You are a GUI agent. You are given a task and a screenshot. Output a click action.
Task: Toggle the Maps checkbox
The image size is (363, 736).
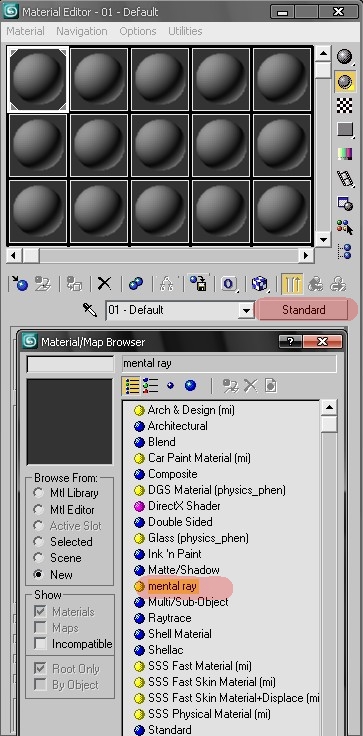coord(41,627)
